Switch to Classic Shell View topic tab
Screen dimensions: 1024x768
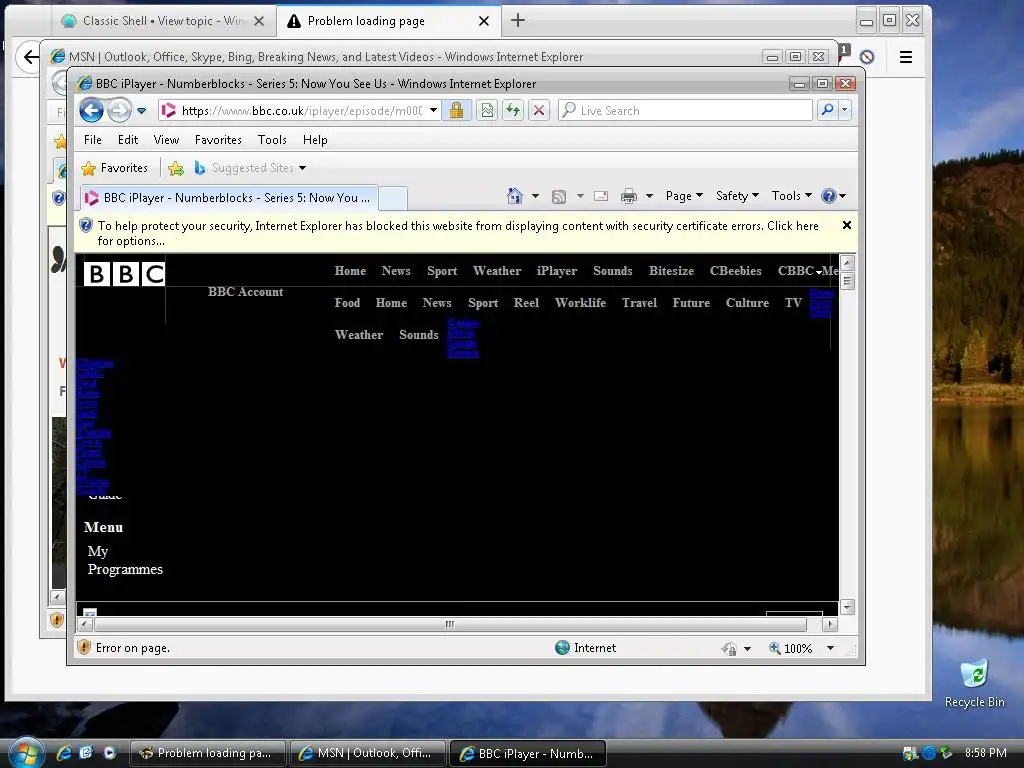[x=163, y=21]
